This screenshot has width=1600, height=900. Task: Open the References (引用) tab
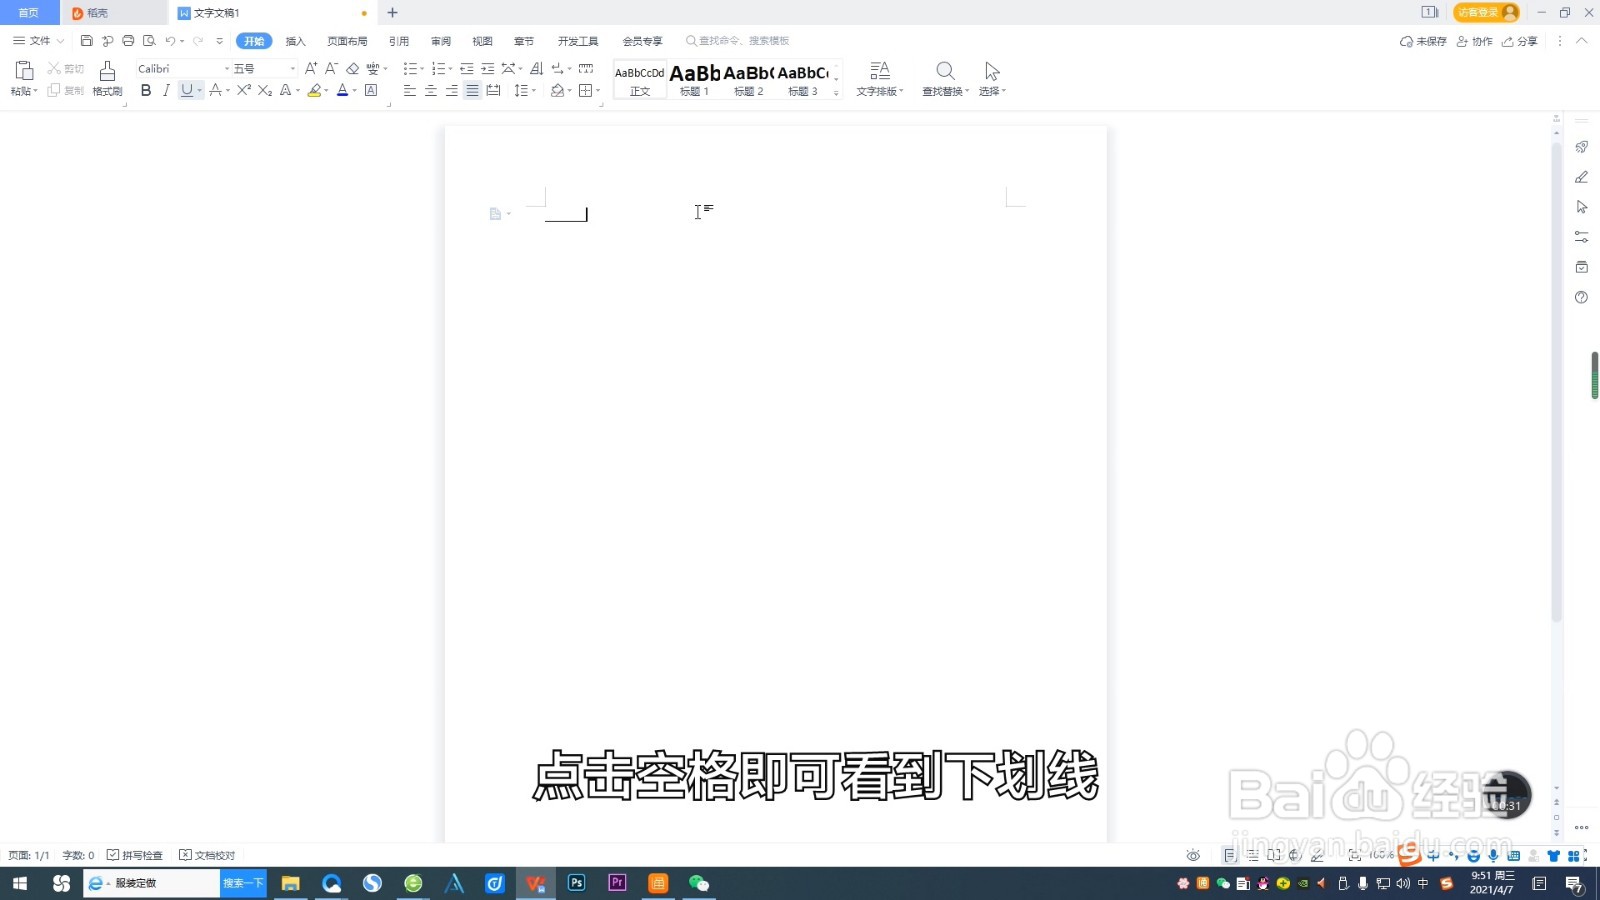pyautogui.click(x=399, y=41)
